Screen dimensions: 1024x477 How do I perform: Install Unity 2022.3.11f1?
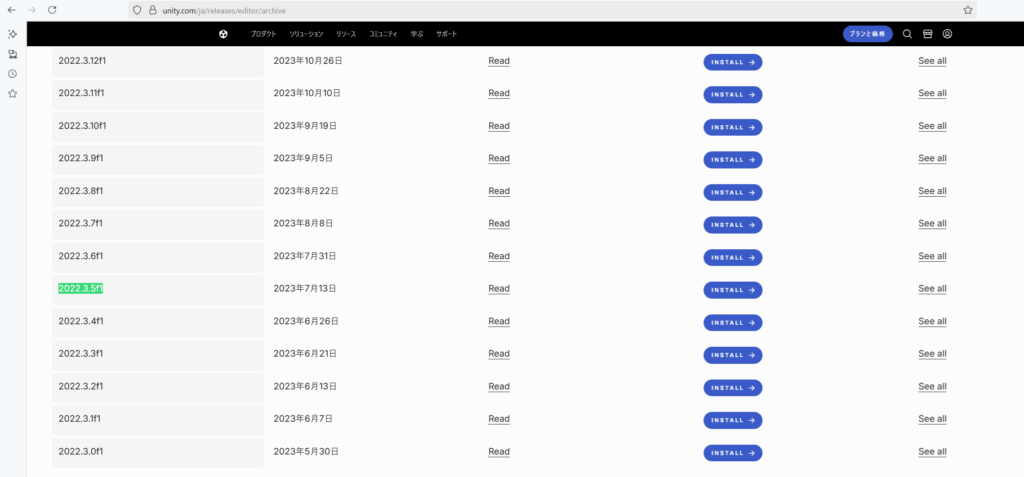pos(733,95)
